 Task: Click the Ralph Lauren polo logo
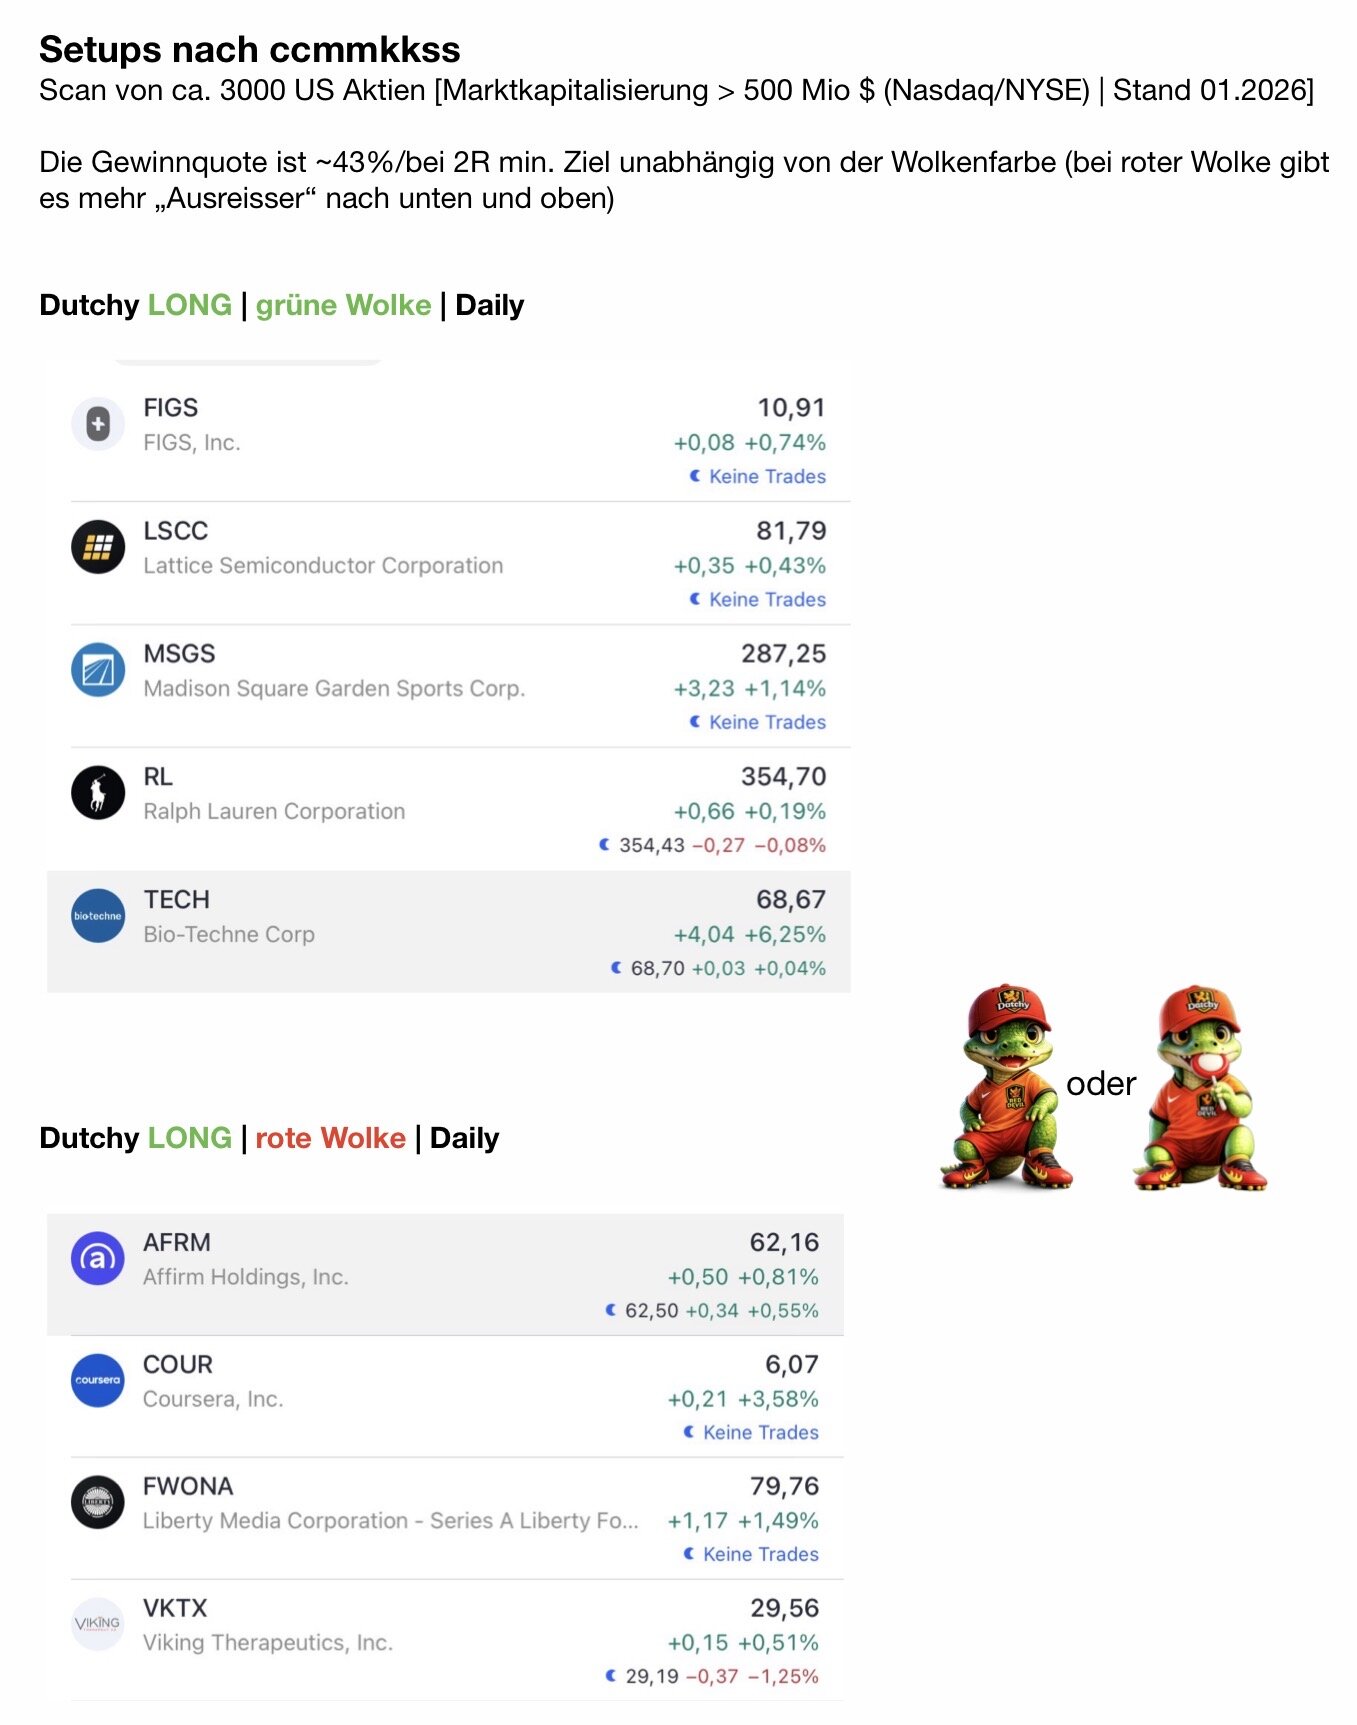[x=98, y=793]
